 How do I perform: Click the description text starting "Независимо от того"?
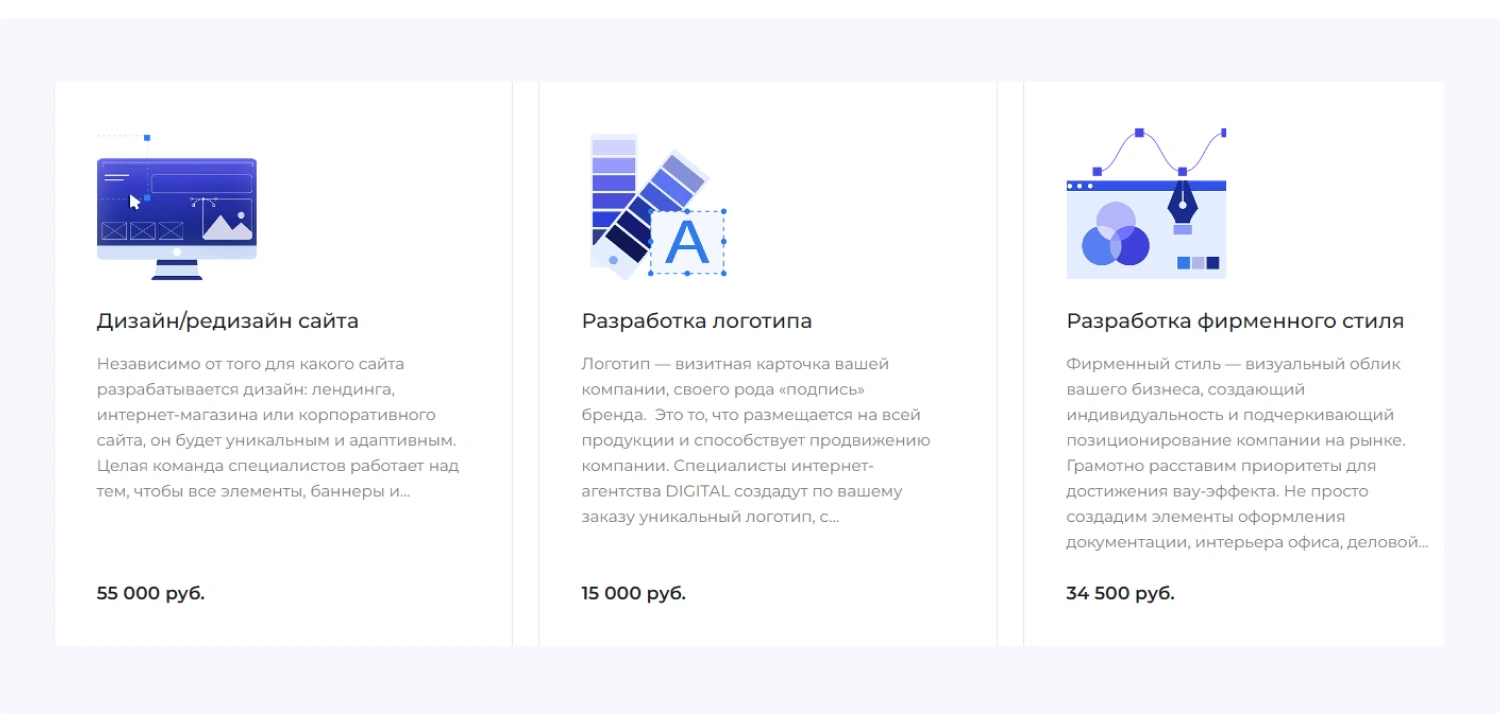point(278,427)
